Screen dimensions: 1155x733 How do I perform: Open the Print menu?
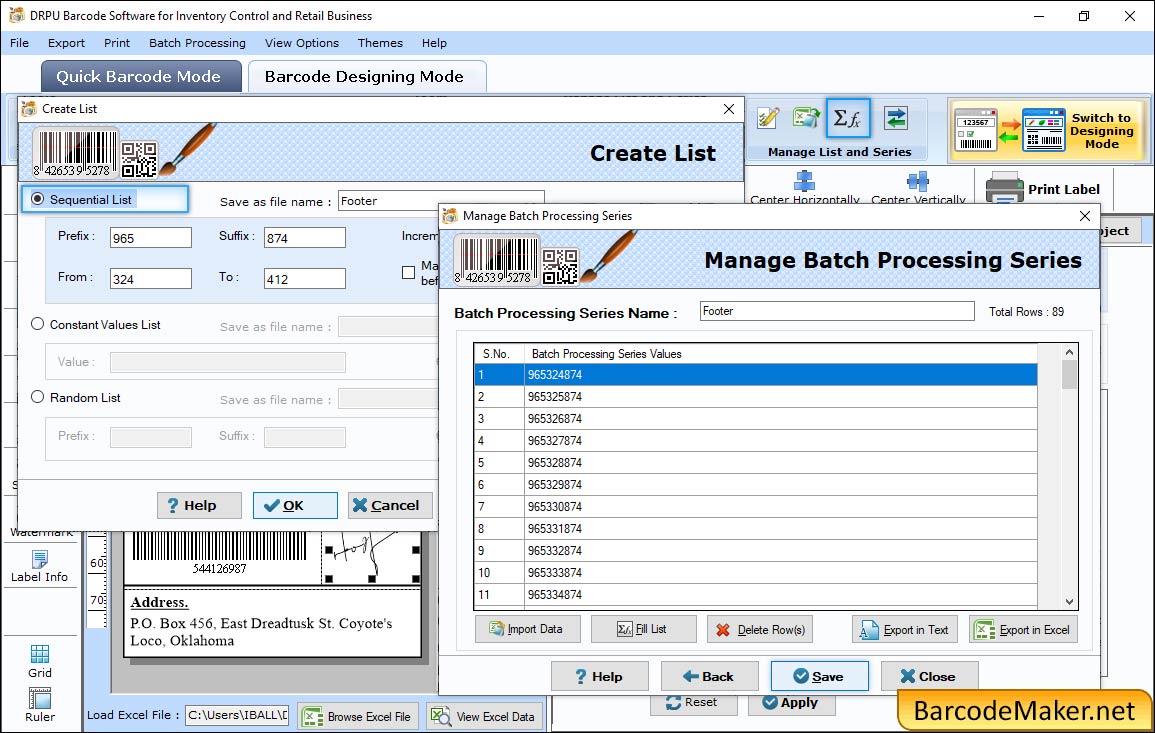click(x=116, y=43)
